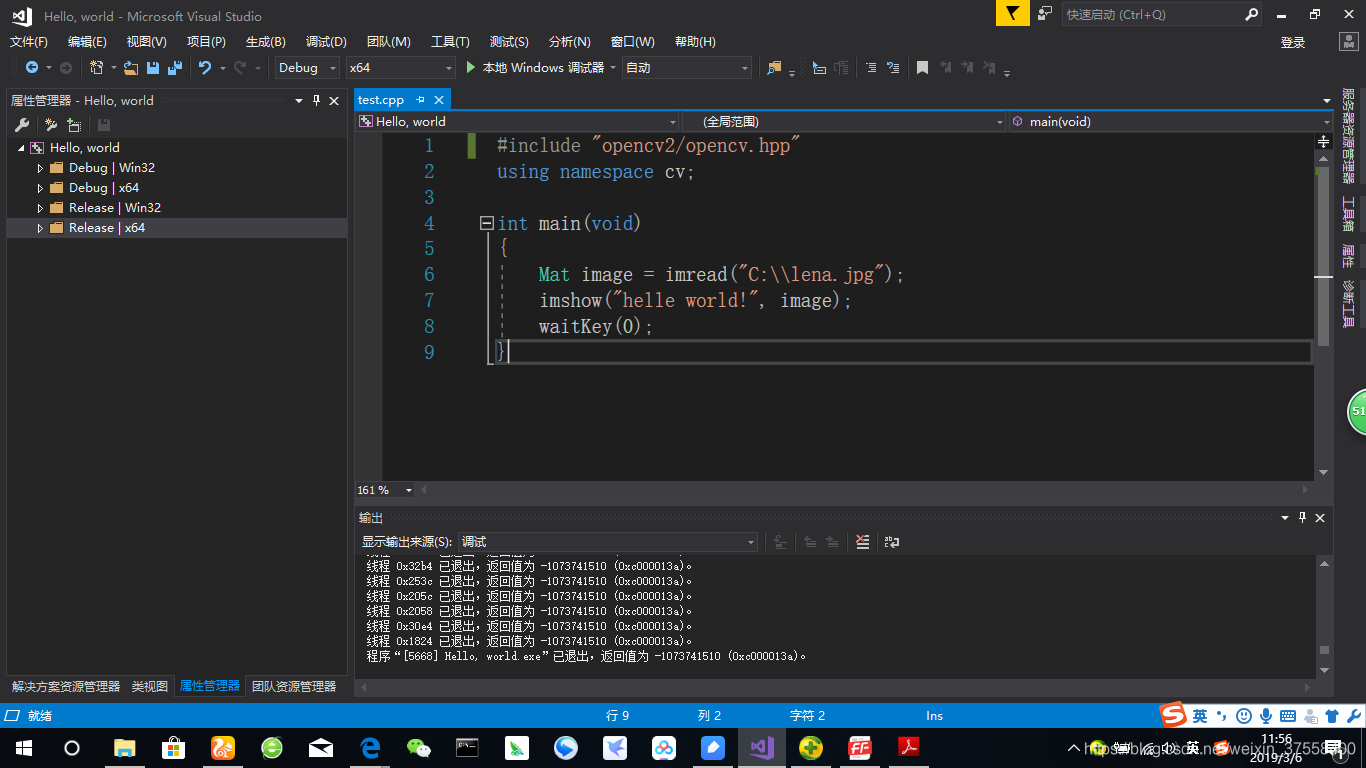1366x768 pixels.
Task: Expand the Debug | Win32 tree node
Action: point(41,168)
